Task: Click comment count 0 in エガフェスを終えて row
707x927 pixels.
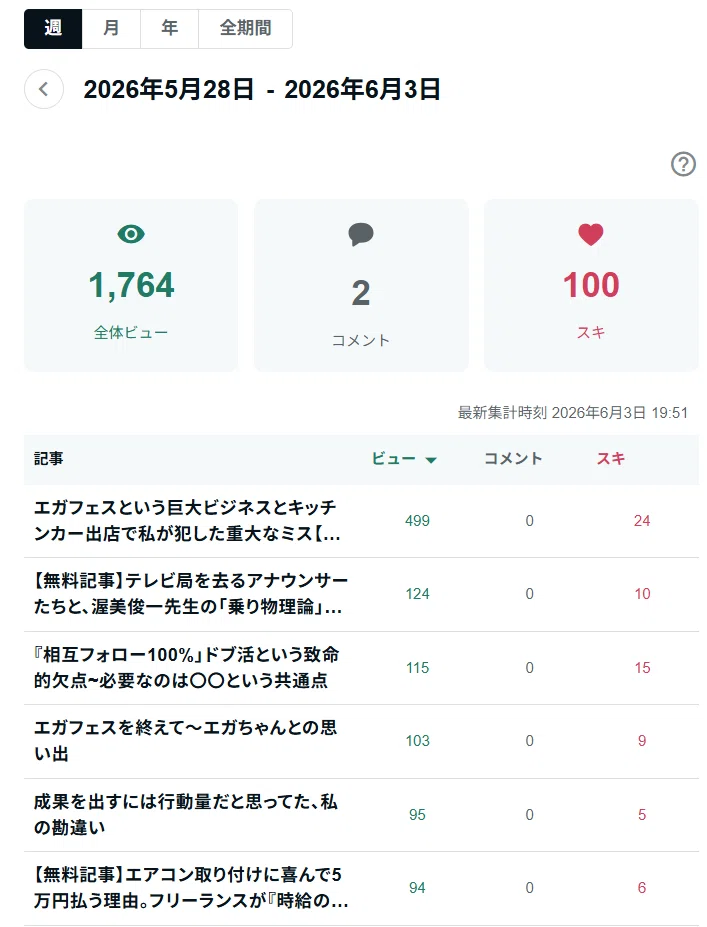Action: (x=530, y=741)
